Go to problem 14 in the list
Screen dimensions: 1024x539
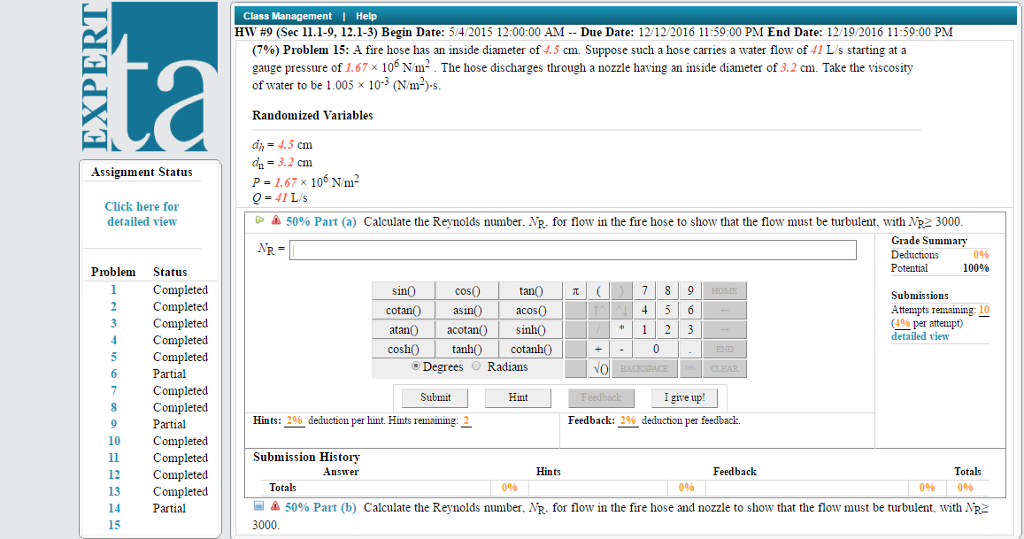114,508
